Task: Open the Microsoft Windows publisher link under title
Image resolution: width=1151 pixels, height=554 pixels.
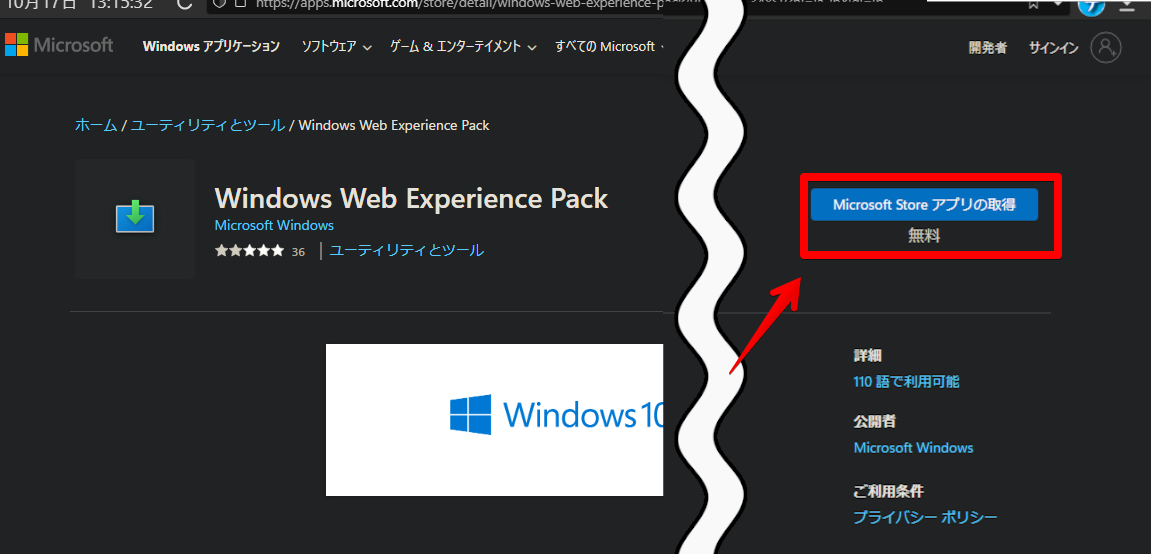Action: [x=274, y=225]
